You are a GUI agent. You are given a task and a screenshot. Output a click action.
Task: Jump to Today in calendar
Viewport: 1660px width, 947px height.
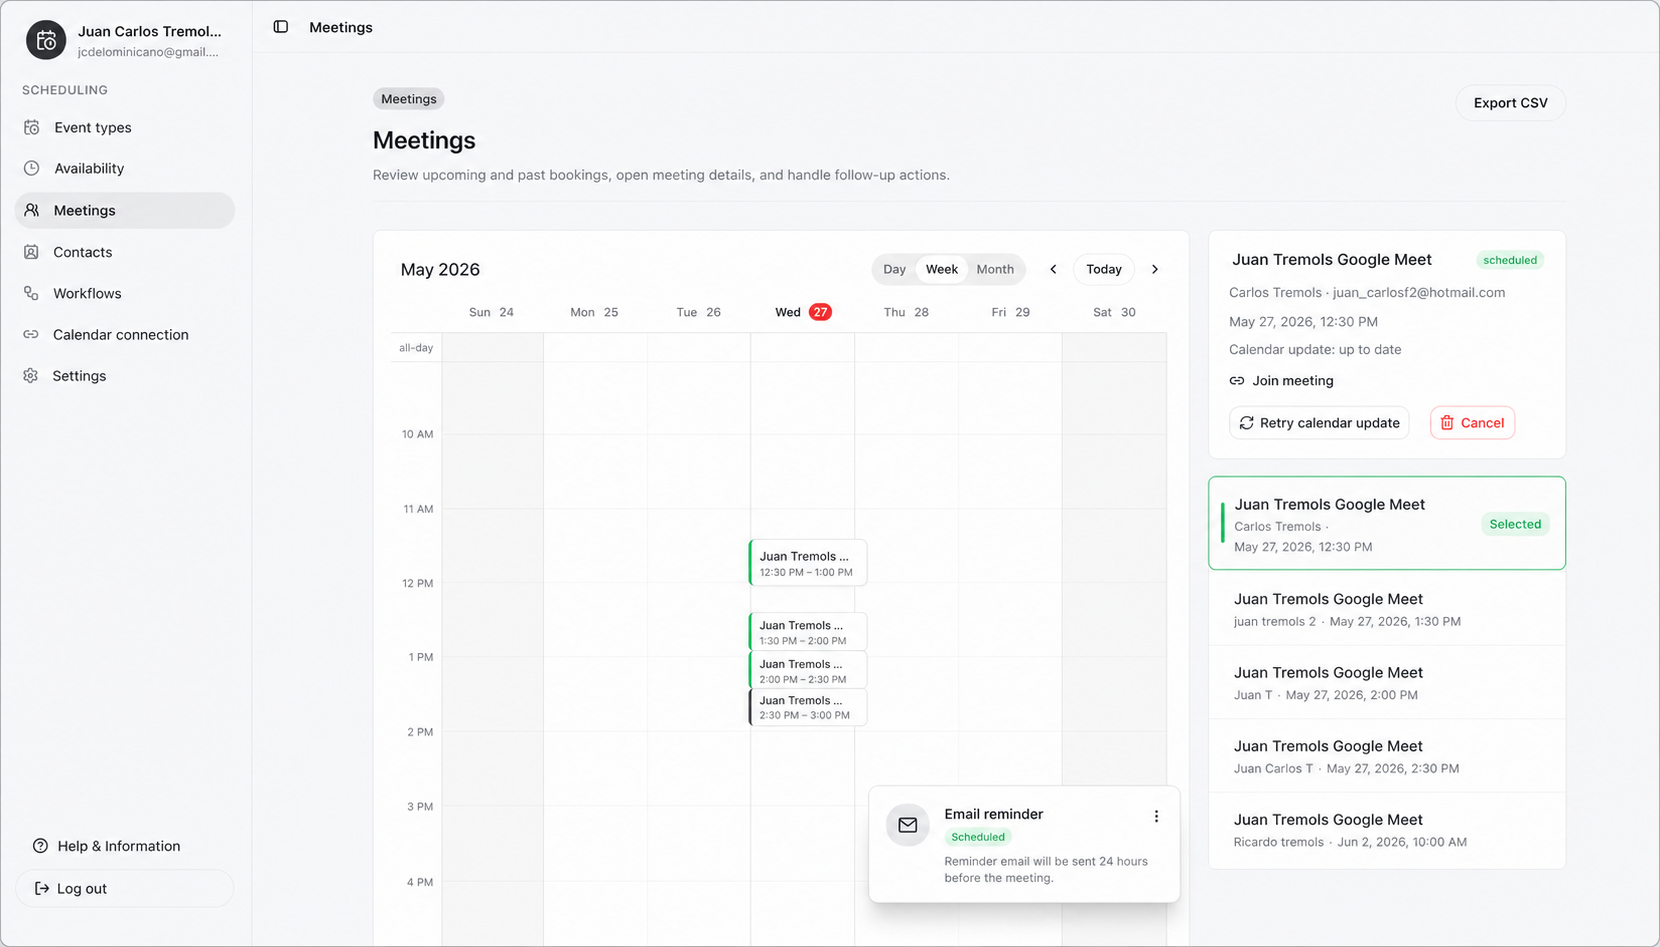(1104, 269)
